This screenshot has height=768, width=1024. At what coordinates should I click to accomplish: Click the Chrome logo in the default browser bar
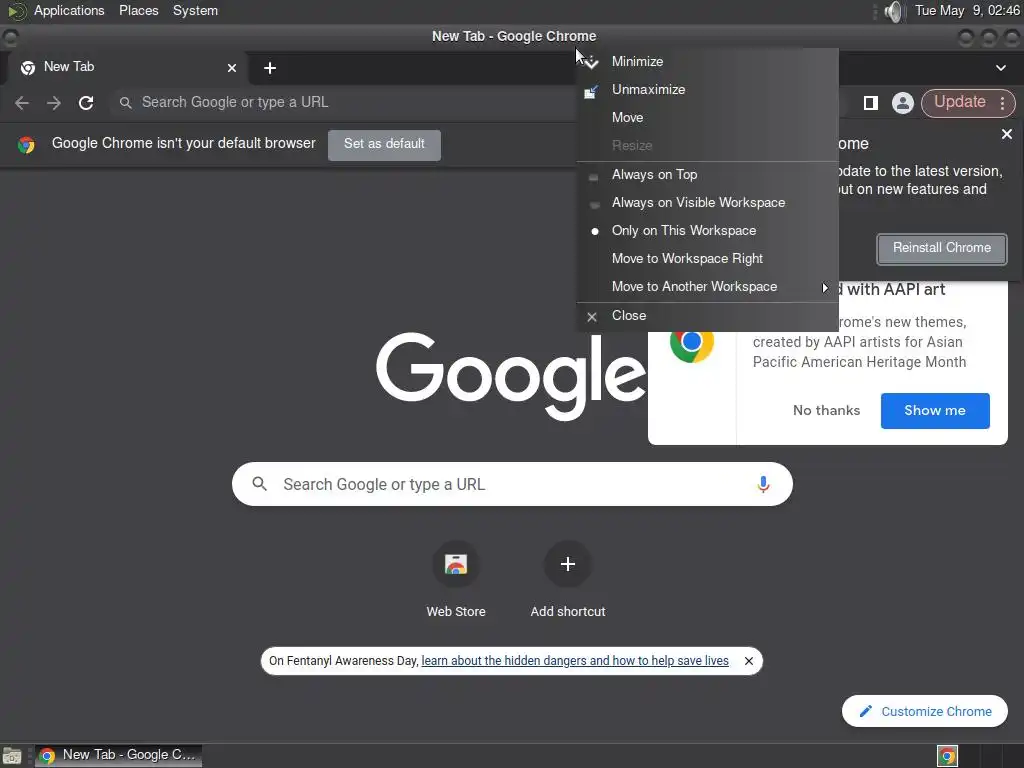click(x=26, y=144)
